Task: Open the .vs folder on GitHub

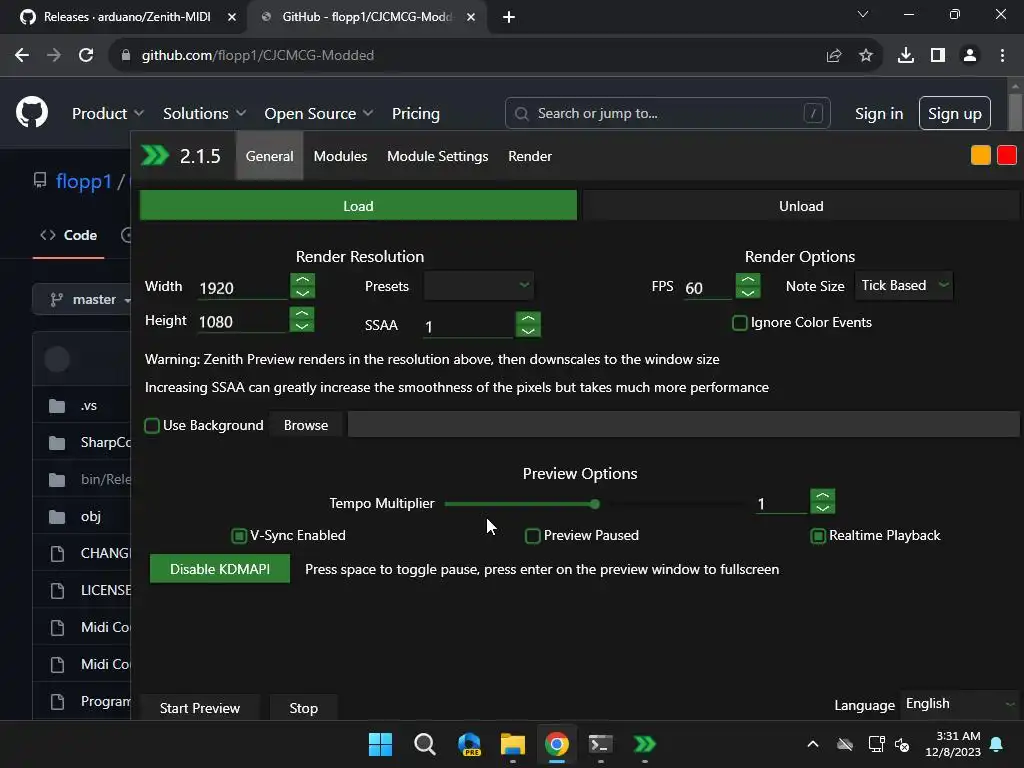Action: click(x=89, y=406)
